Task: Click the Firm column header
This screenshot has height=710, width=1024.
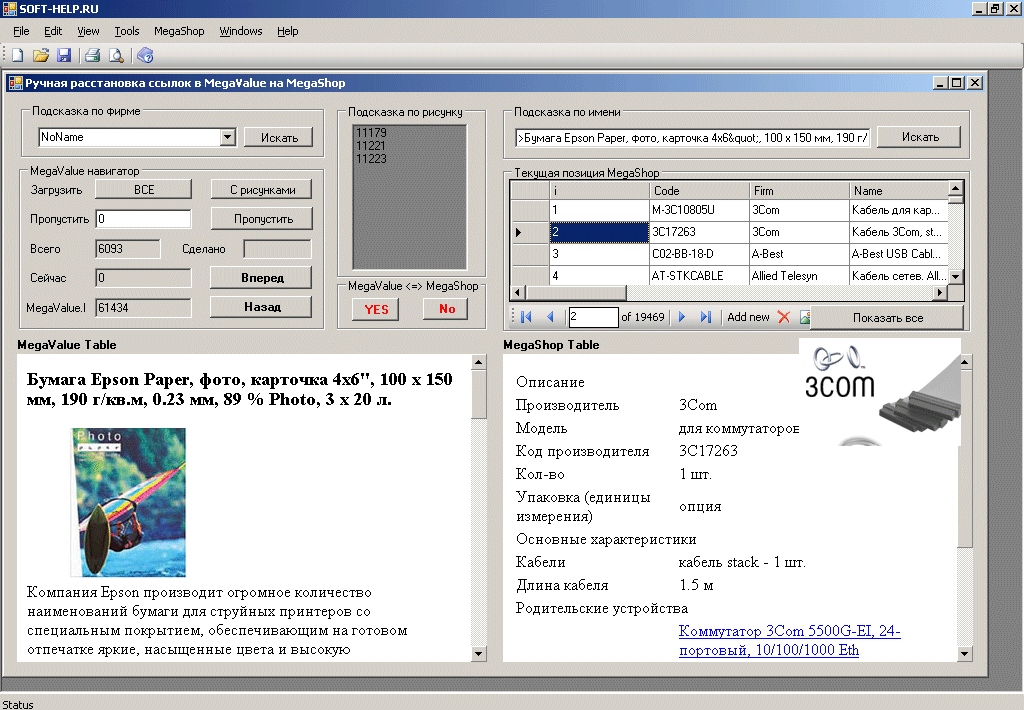Action: pos(799,191)
